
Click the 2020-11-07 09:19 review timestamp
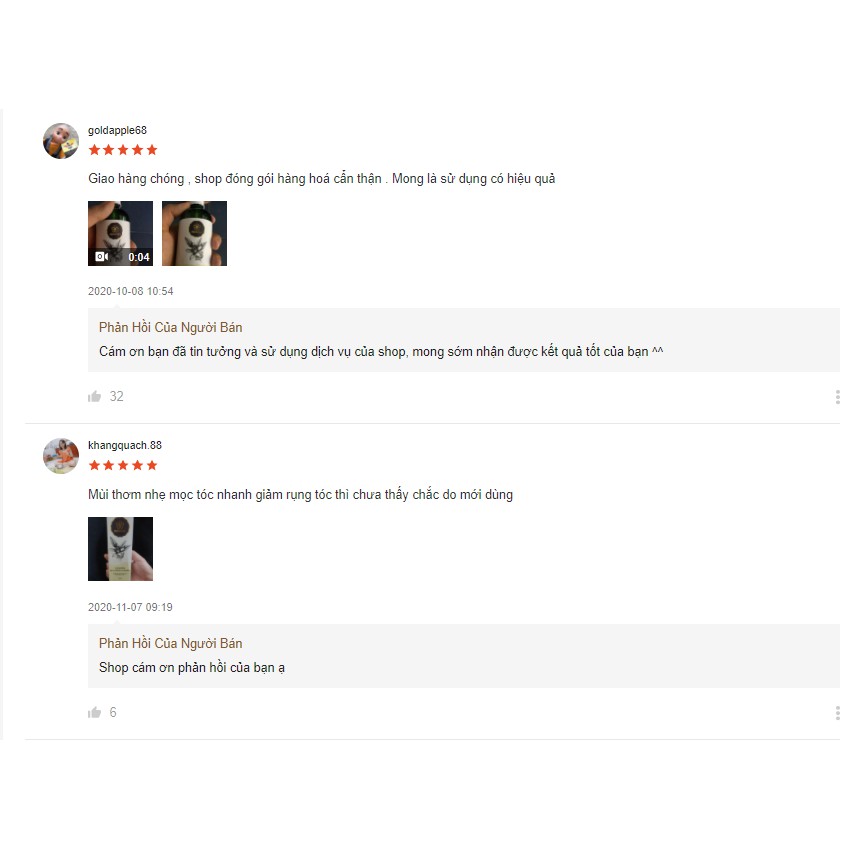click(130, 607)
